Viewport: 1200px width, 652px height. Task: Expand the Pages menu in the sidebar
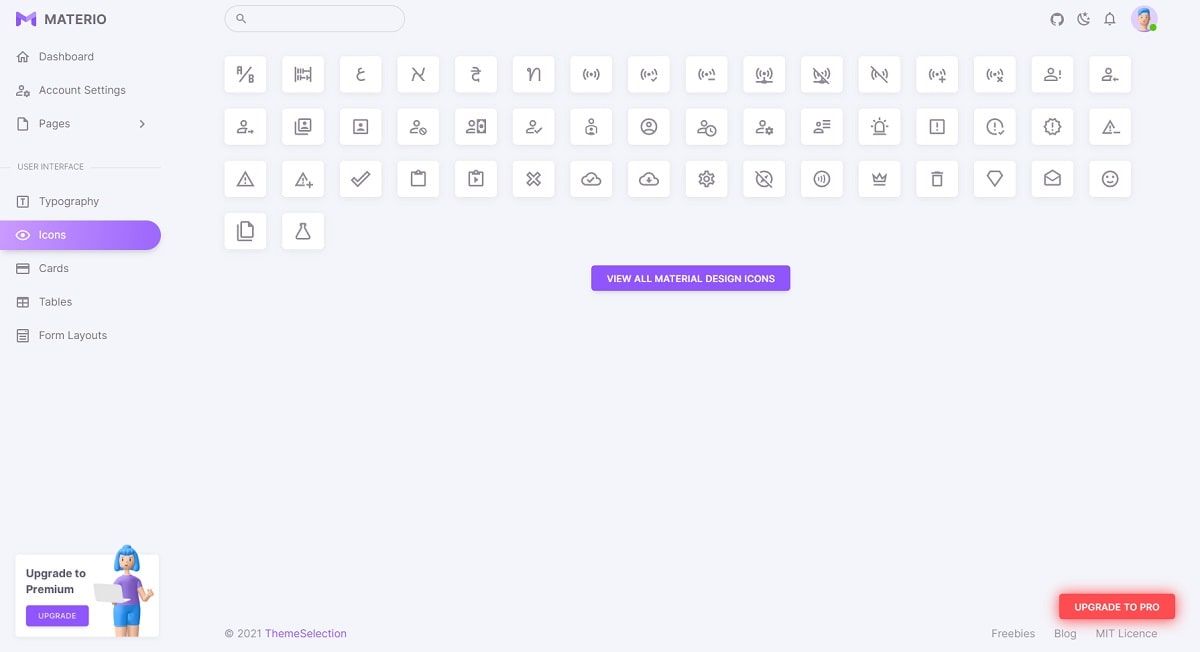(x=80, y=123)
